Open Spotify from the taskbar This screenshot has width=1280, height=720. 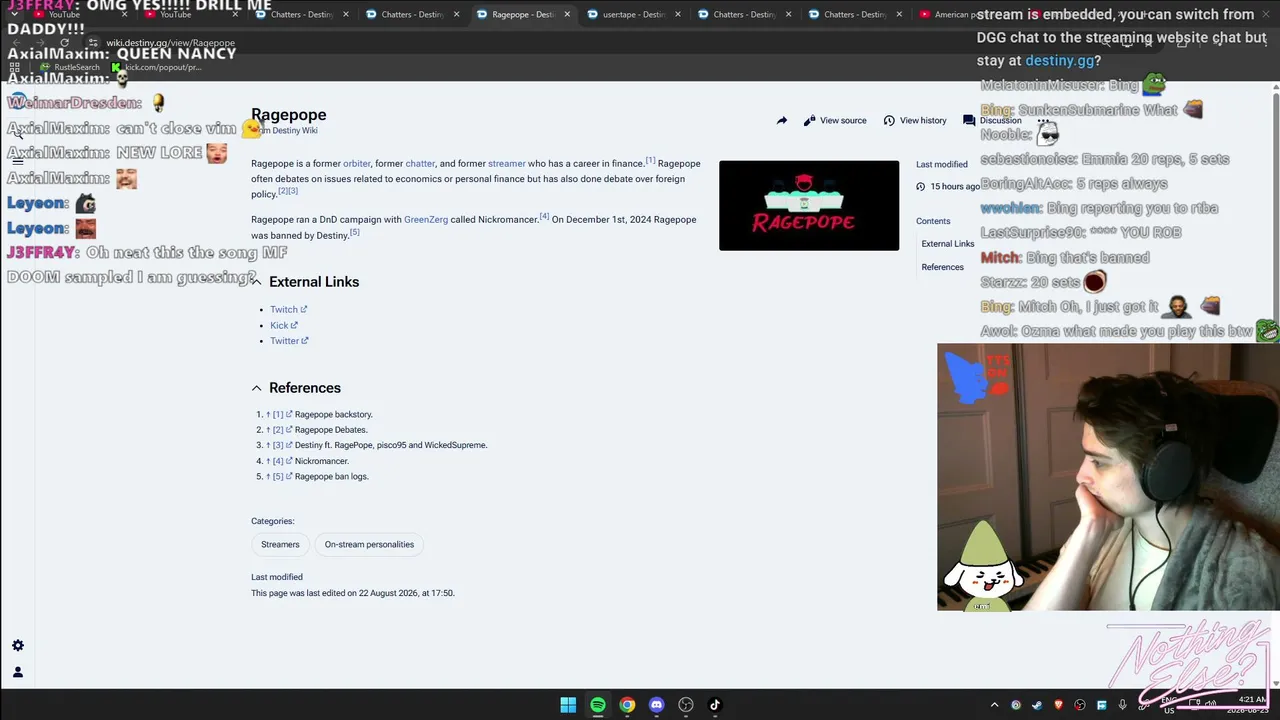point(597,705)
